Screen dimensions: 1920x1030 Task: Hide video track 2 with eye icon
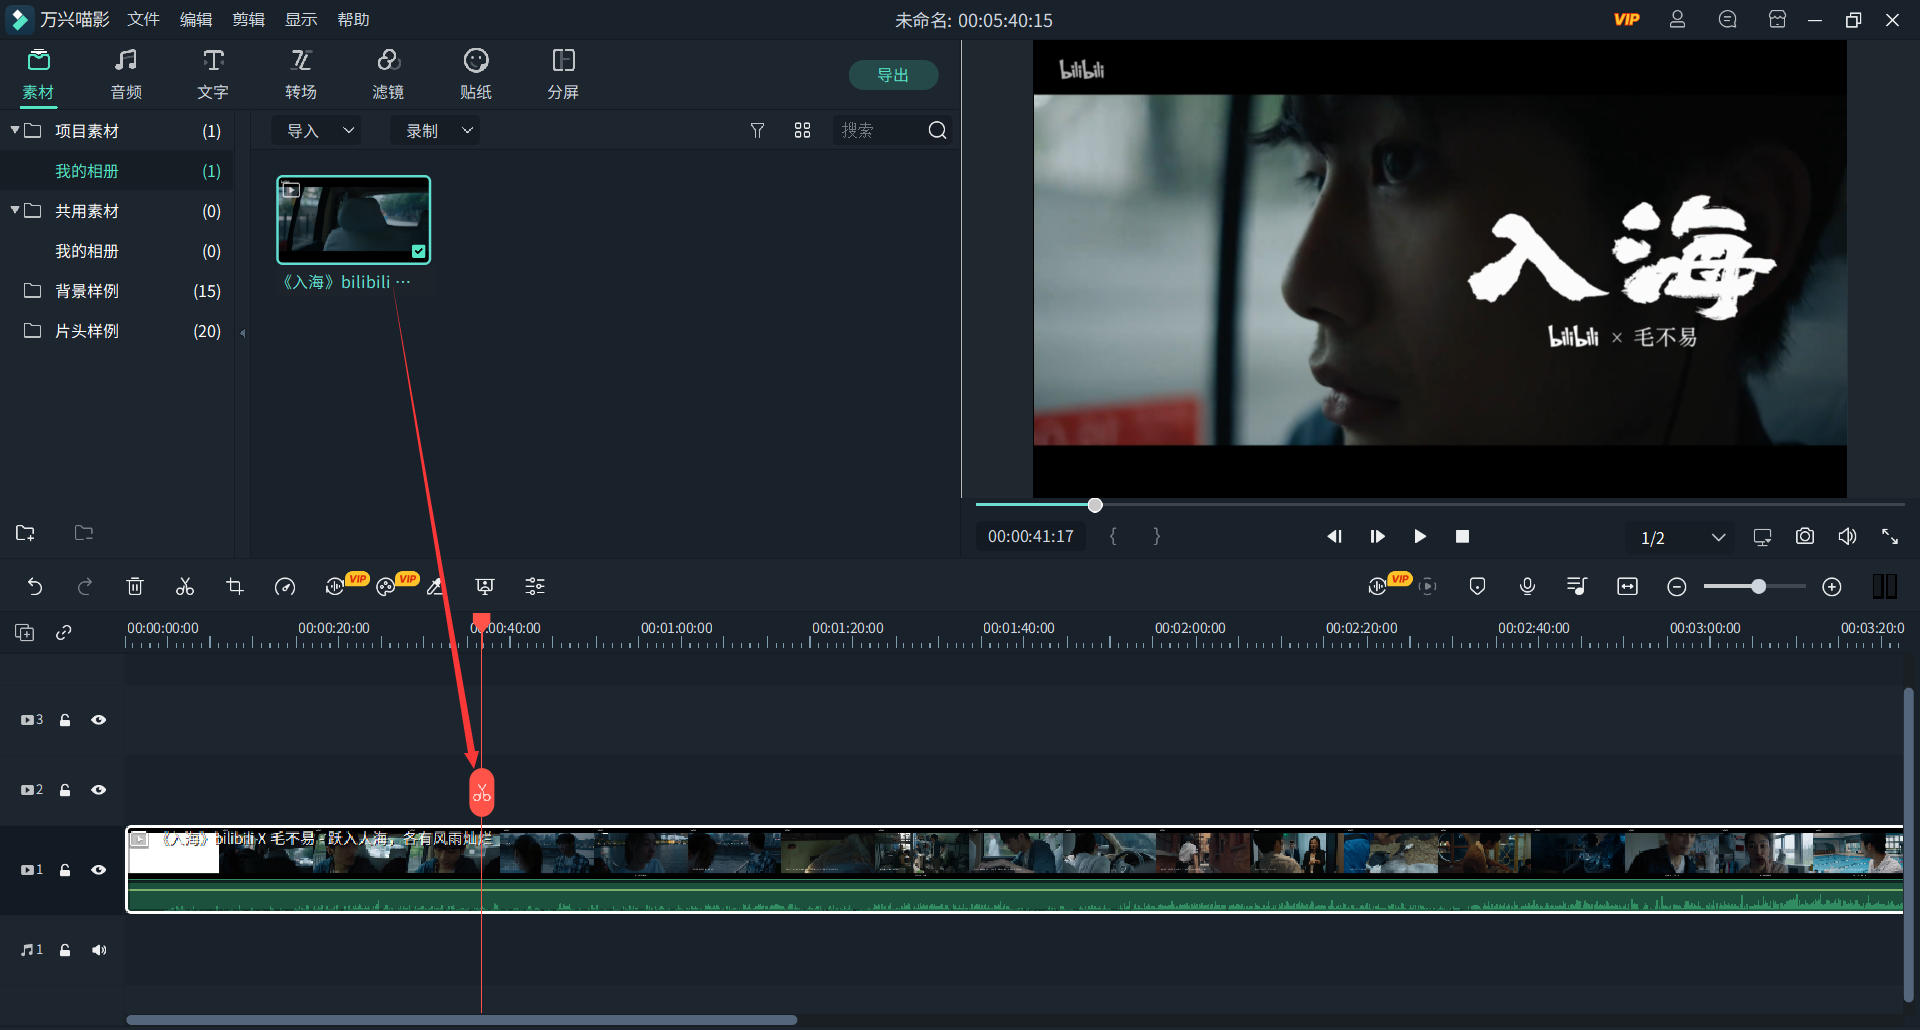pyautogui.click(x=99, y=790)
